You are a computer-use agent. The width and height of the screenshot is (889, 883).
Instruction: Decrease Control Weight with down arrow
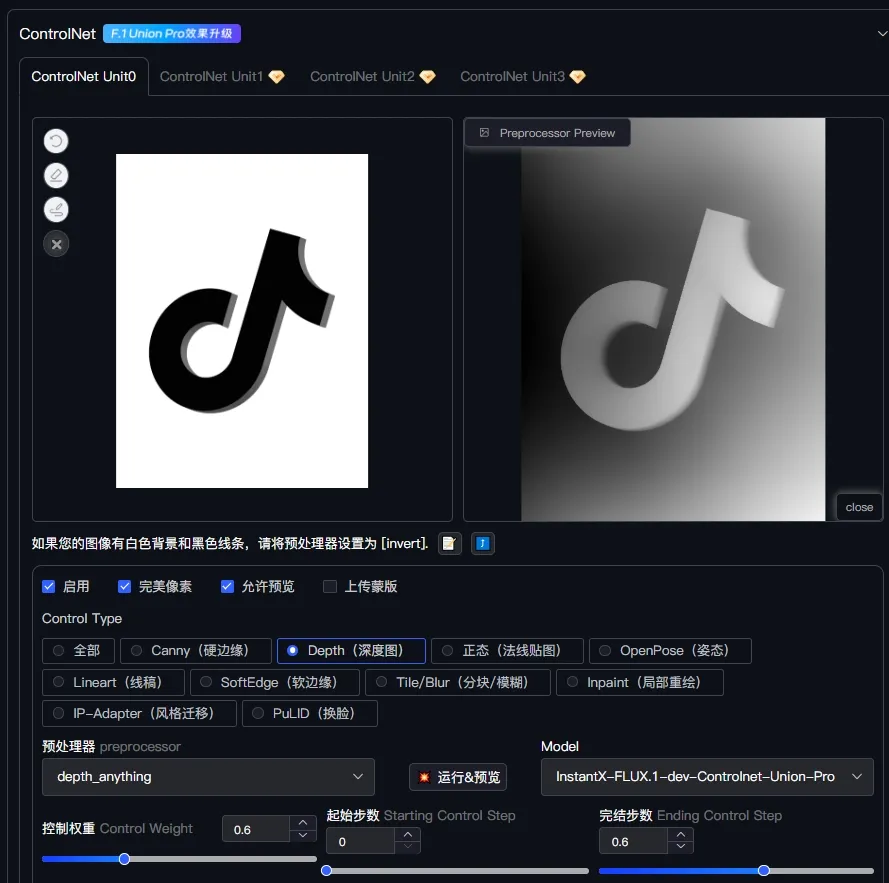[303, 835]
